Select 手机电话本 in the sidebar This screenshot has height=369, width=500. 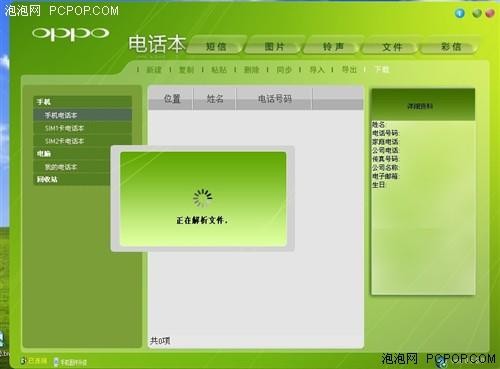(82, 115)
